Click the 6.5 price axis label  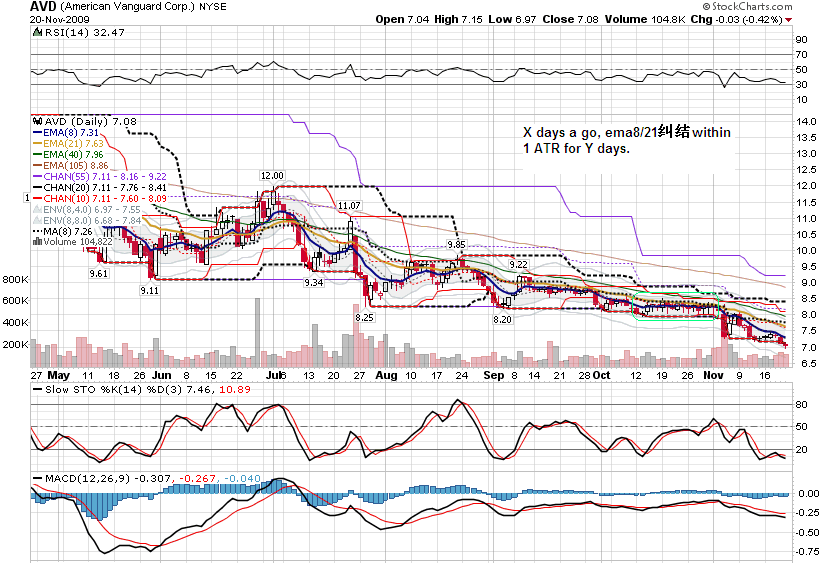(806, 363)
